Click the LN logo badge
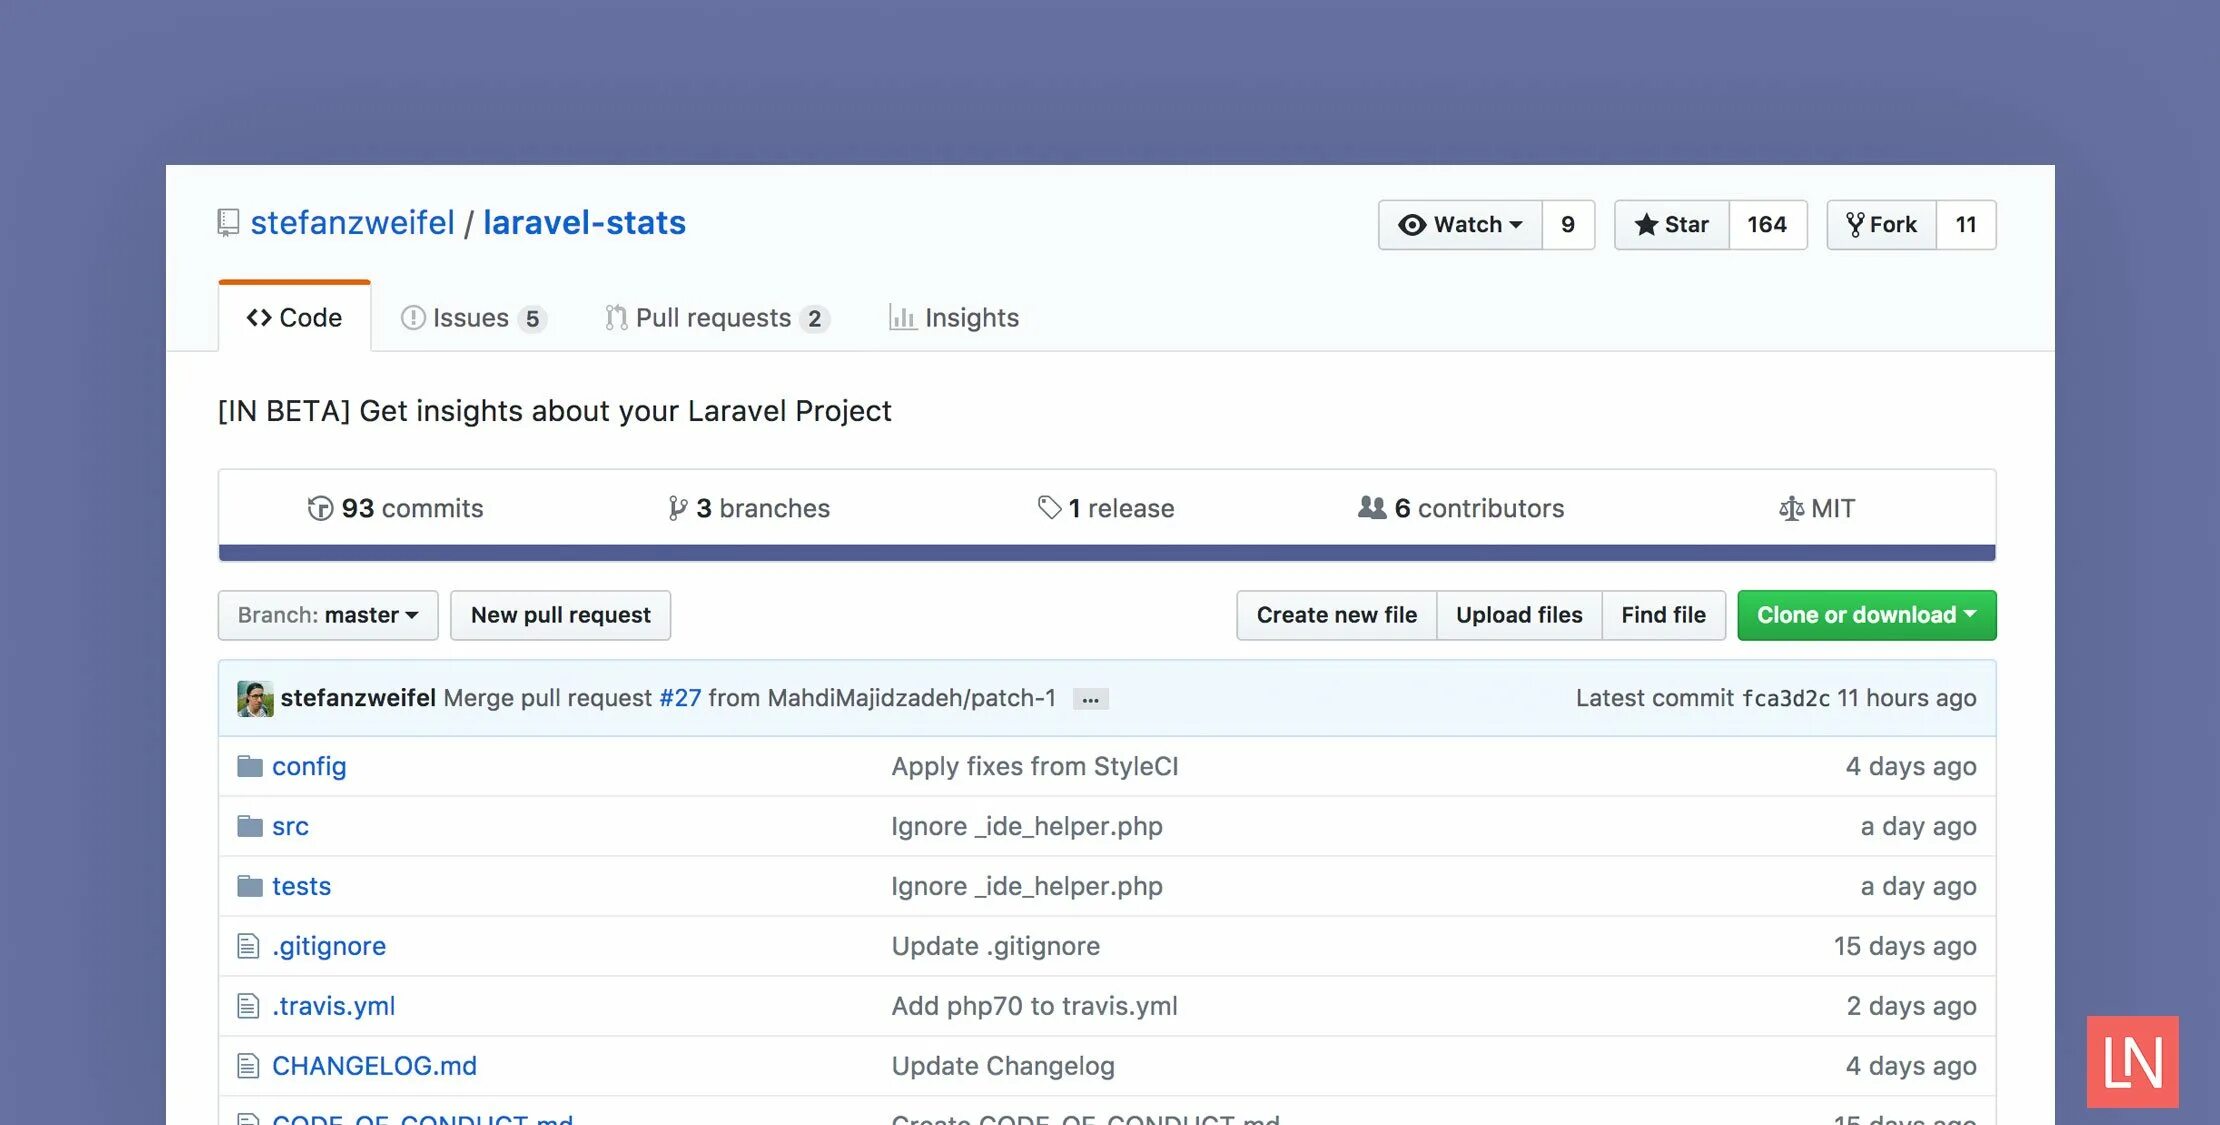This screenshot has width=2220, height=1125. click(2132, 1061)
